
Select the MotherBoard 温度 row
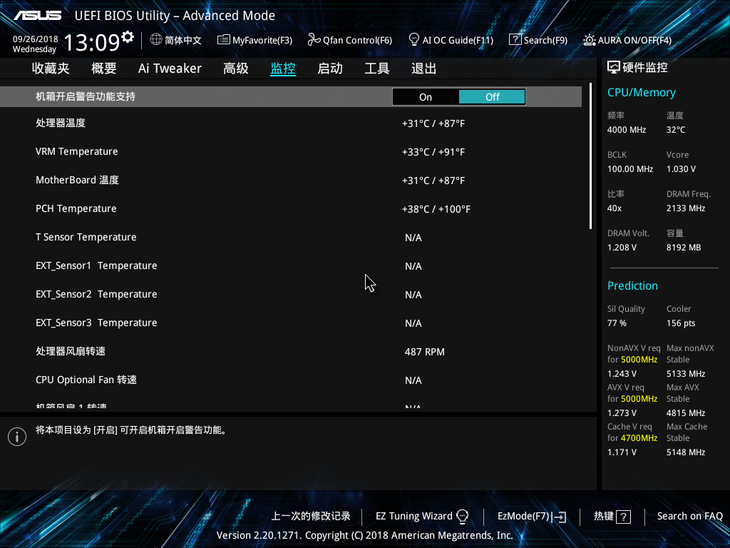click(x=291, y=180)
